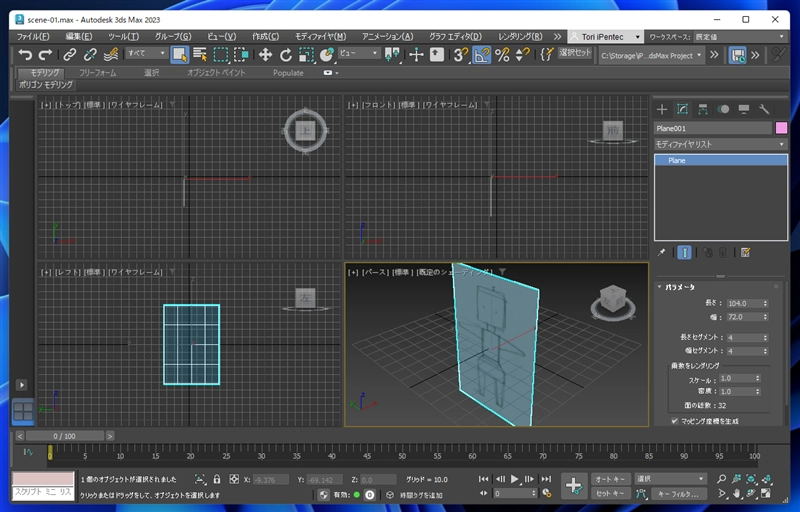Click the Configure Modifier Sets icon
Viewport: 800px width, 512px height.
745,252
